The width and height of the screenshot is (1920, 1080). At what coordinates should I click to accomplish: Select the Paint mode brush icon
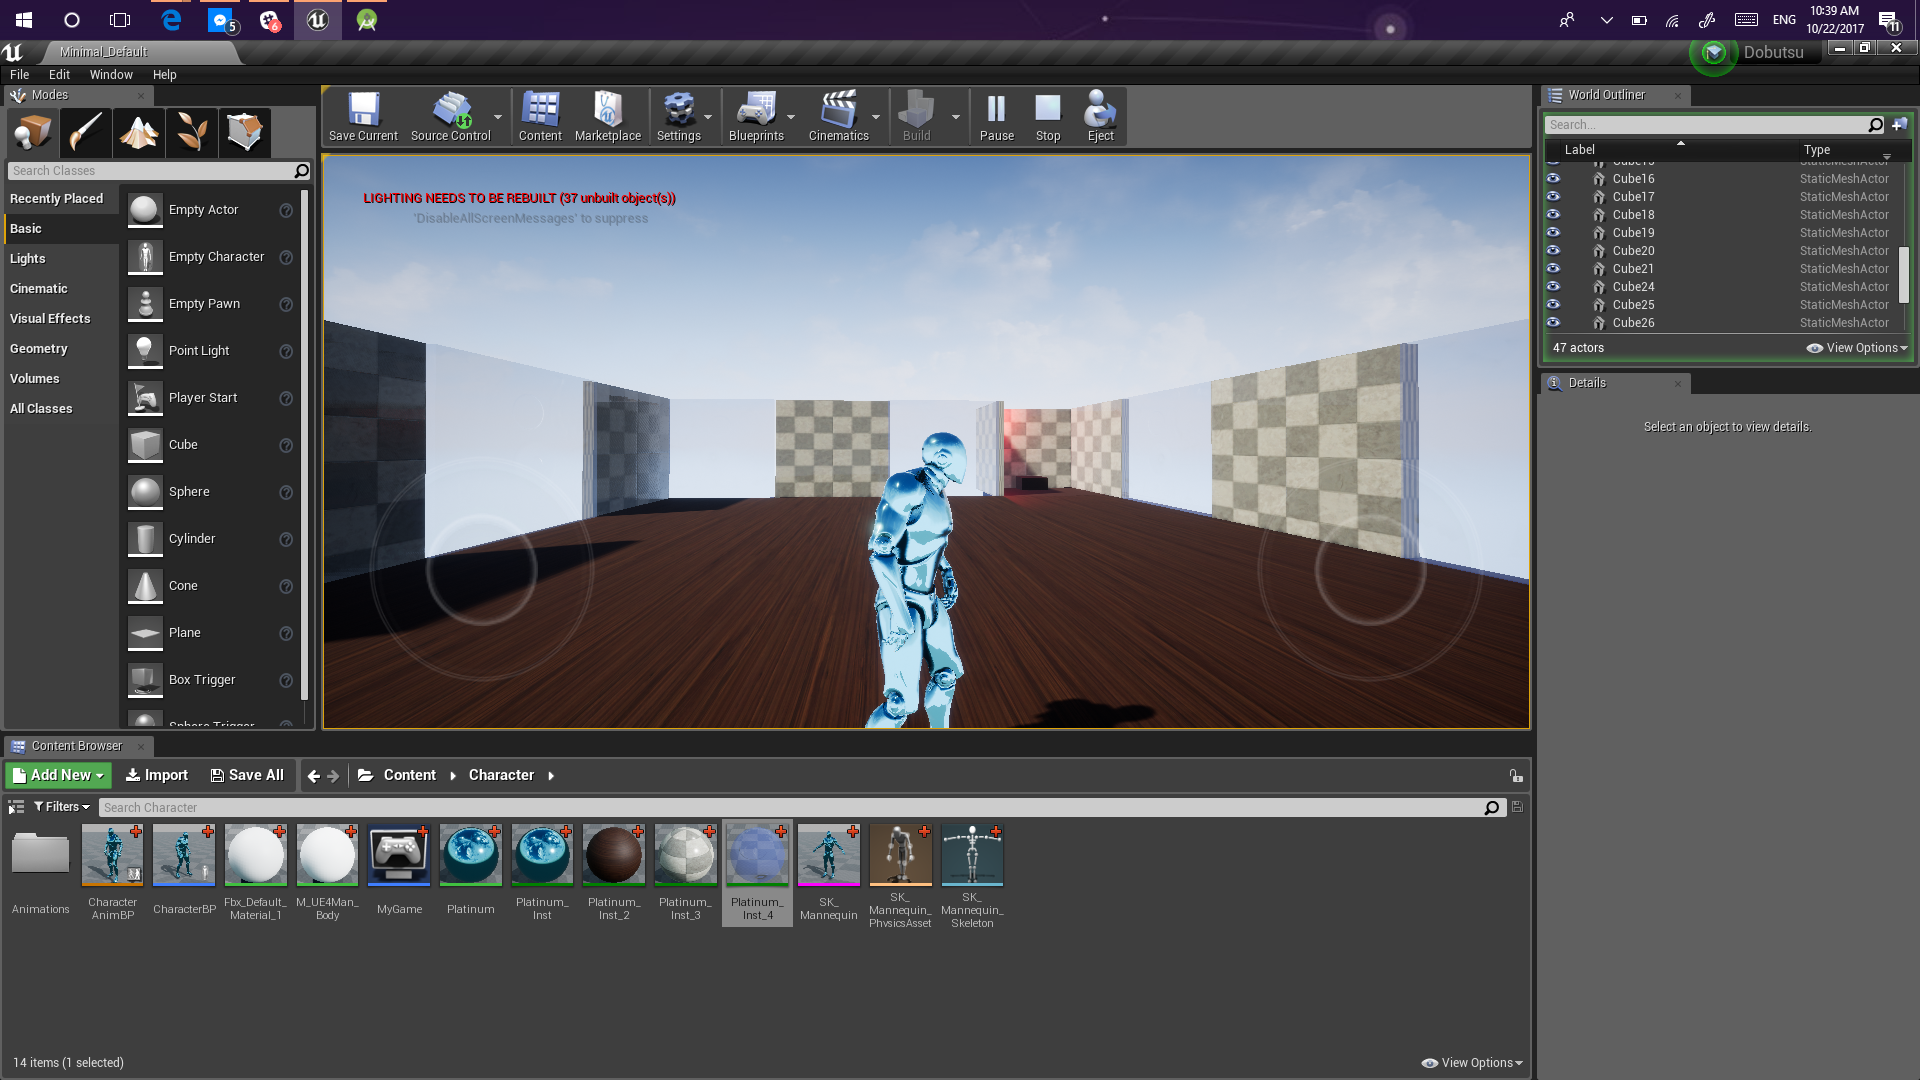pyautogui.click(x=85, y=132)
